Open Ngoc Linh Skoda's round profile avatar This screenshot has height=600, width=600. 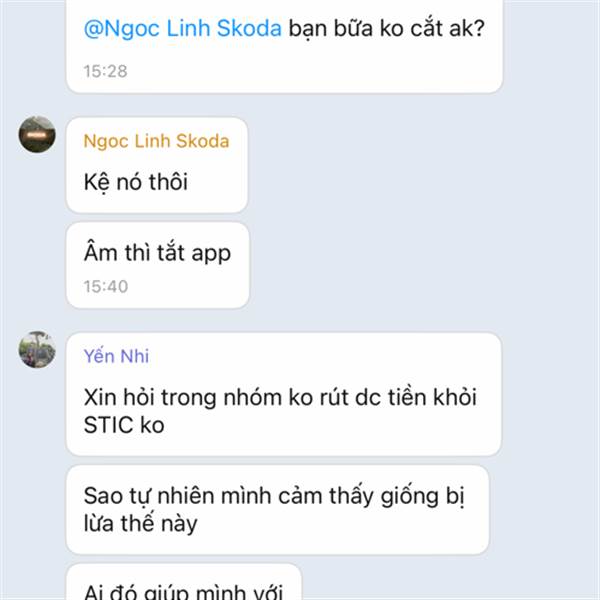point(37,135)
